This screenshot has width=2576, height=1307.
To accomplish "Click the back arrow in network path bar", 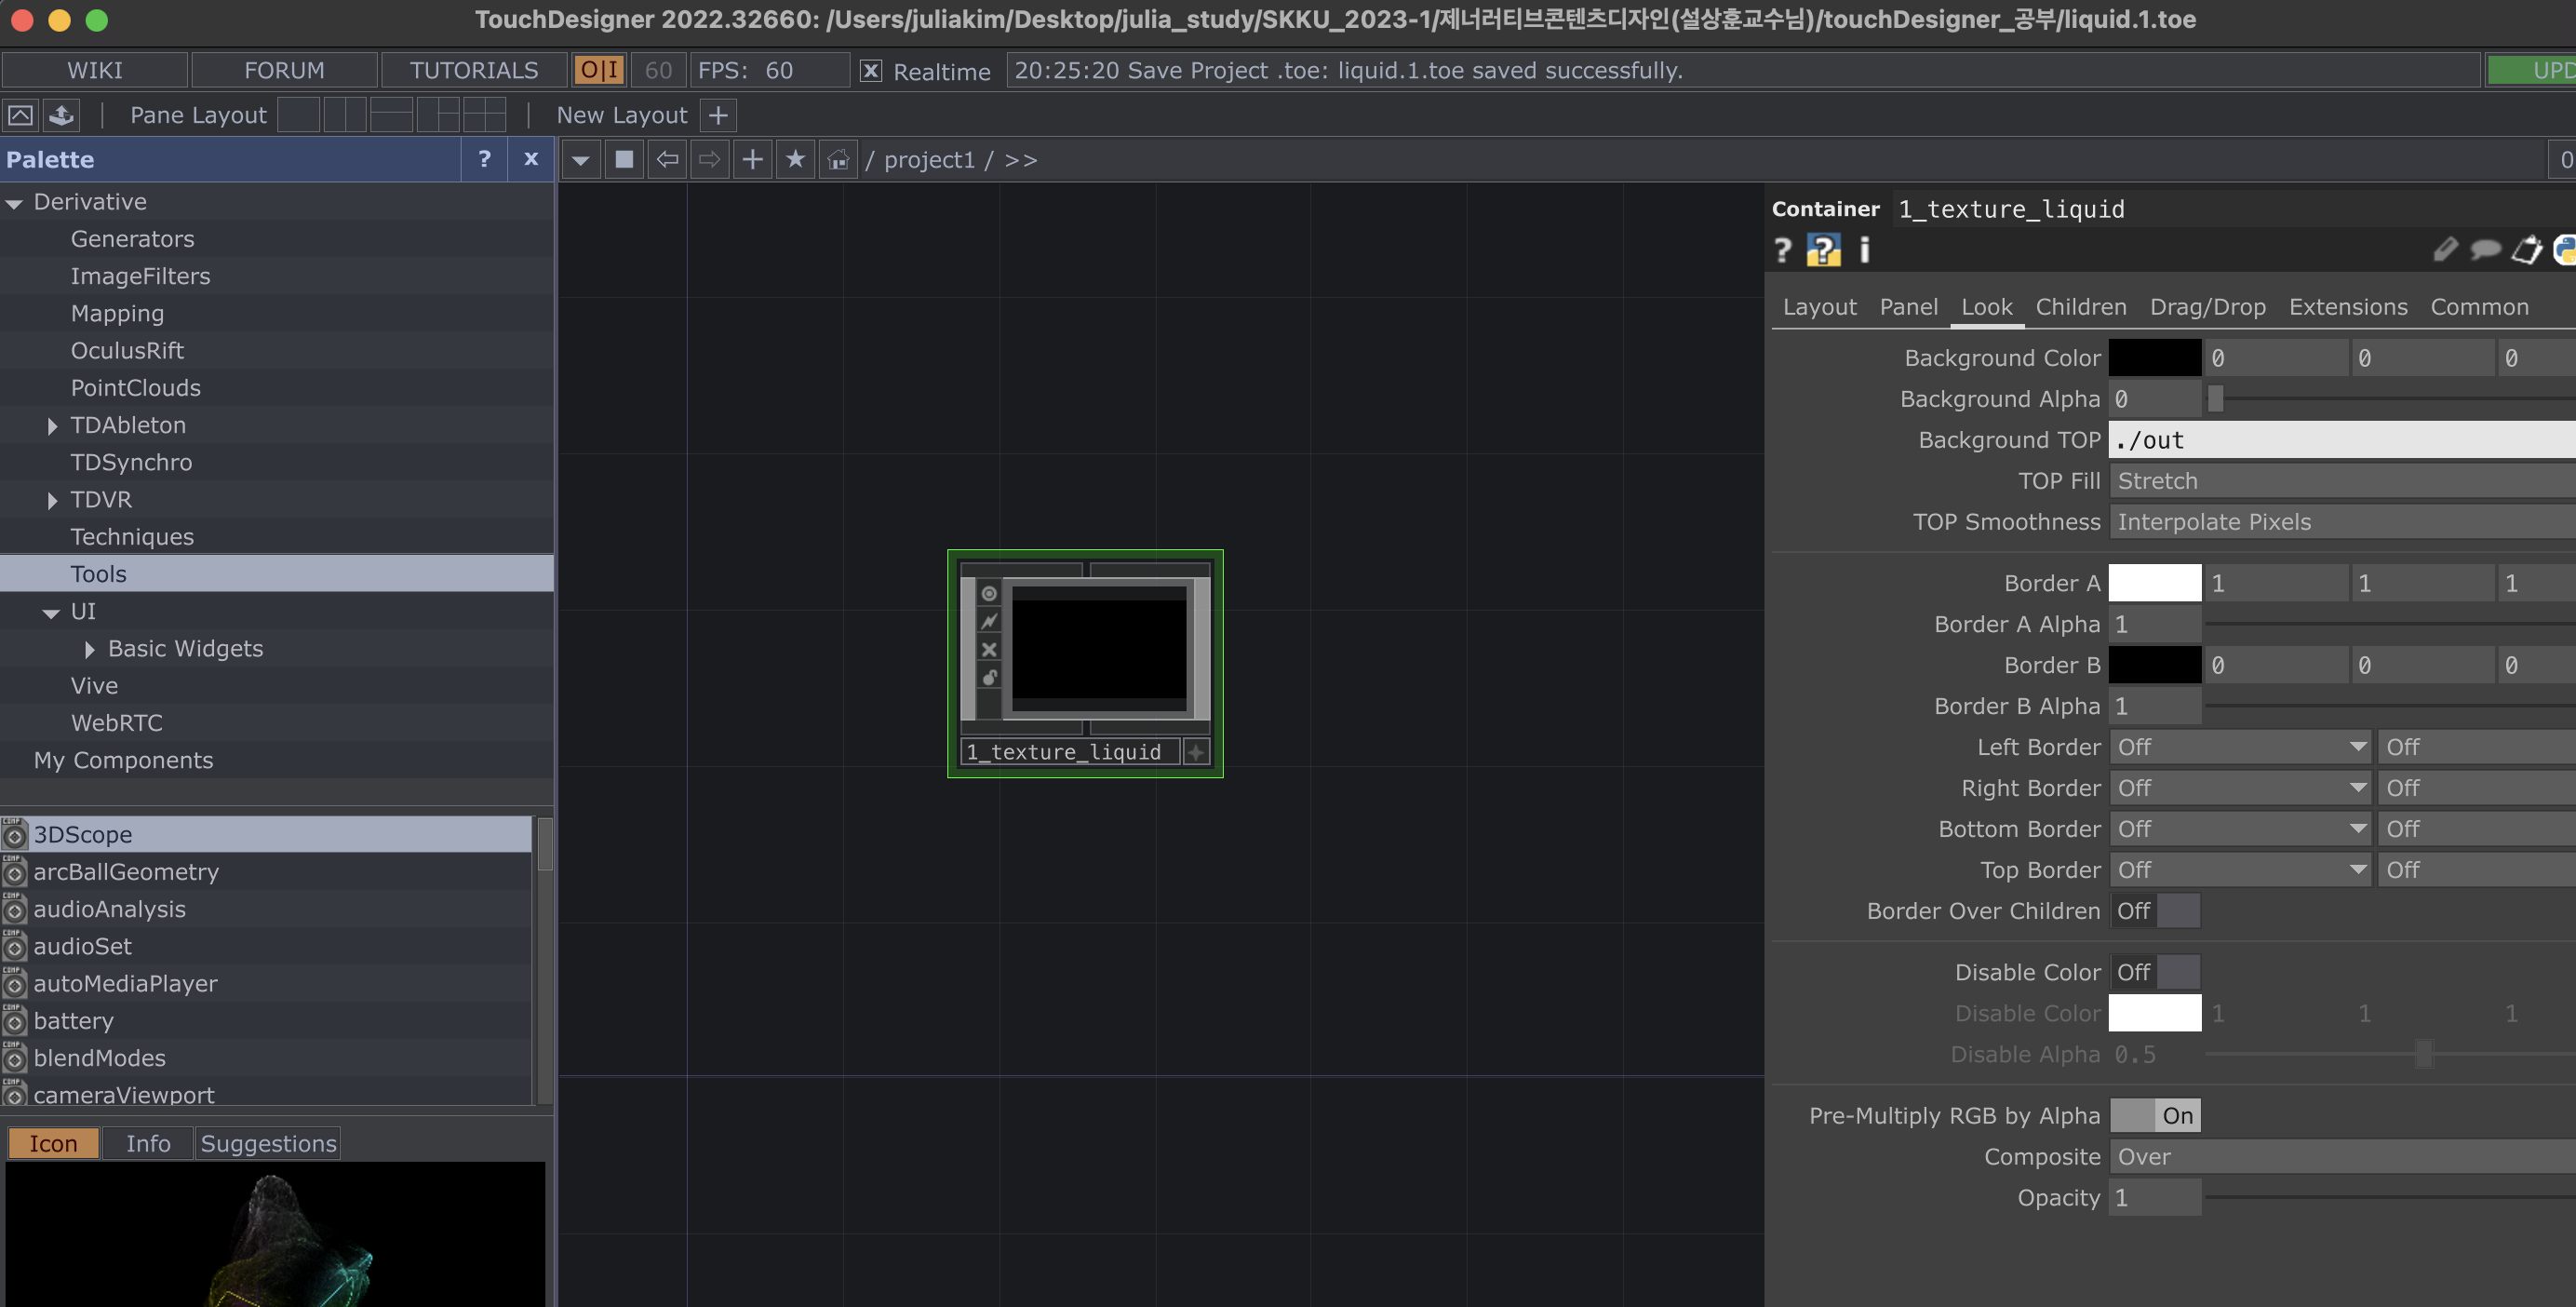I will [x=667, y=160].
